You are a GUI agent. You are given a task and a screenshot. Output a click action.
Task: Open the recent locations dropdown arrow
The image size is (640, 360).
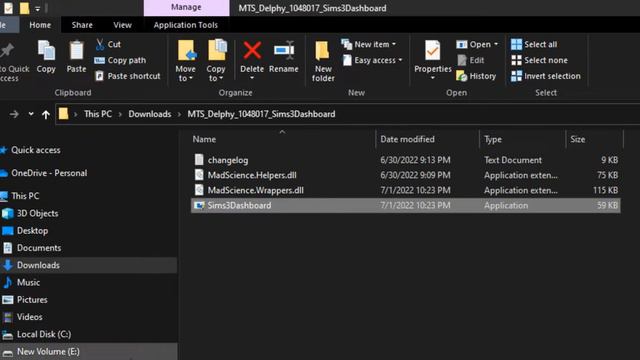pos(31,114)
